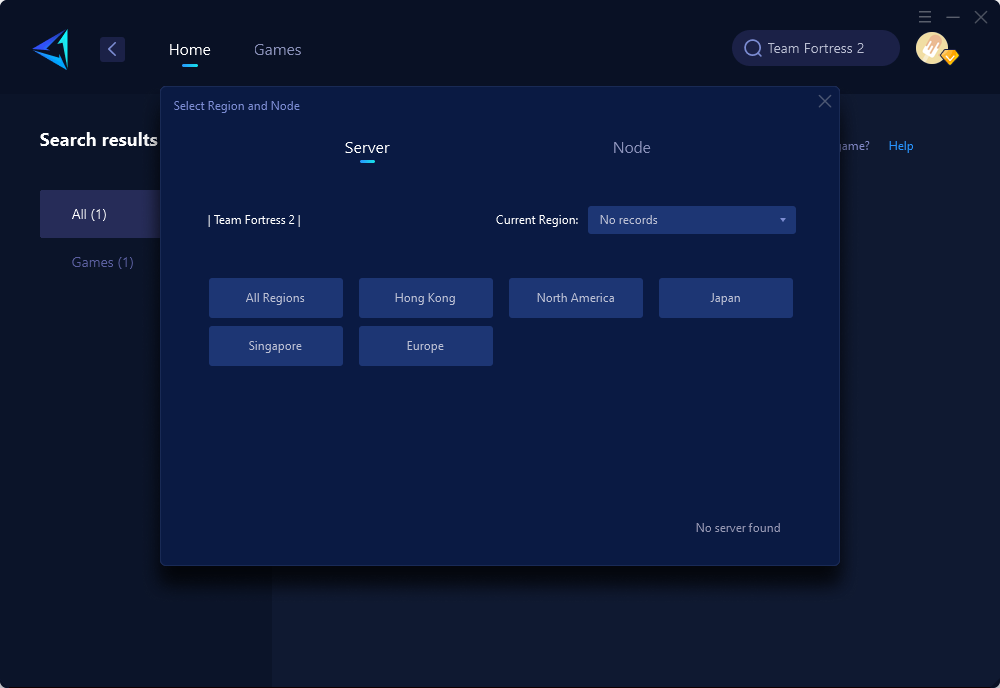Screen dimensions: 1000x688
Task: Go back using the left arrow button
Action: click(112, 49)
